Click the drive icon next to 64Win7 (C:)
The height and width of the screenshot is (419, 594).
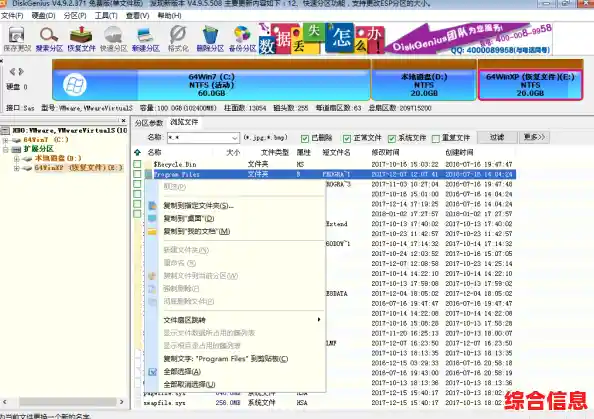tap(16, 140)
